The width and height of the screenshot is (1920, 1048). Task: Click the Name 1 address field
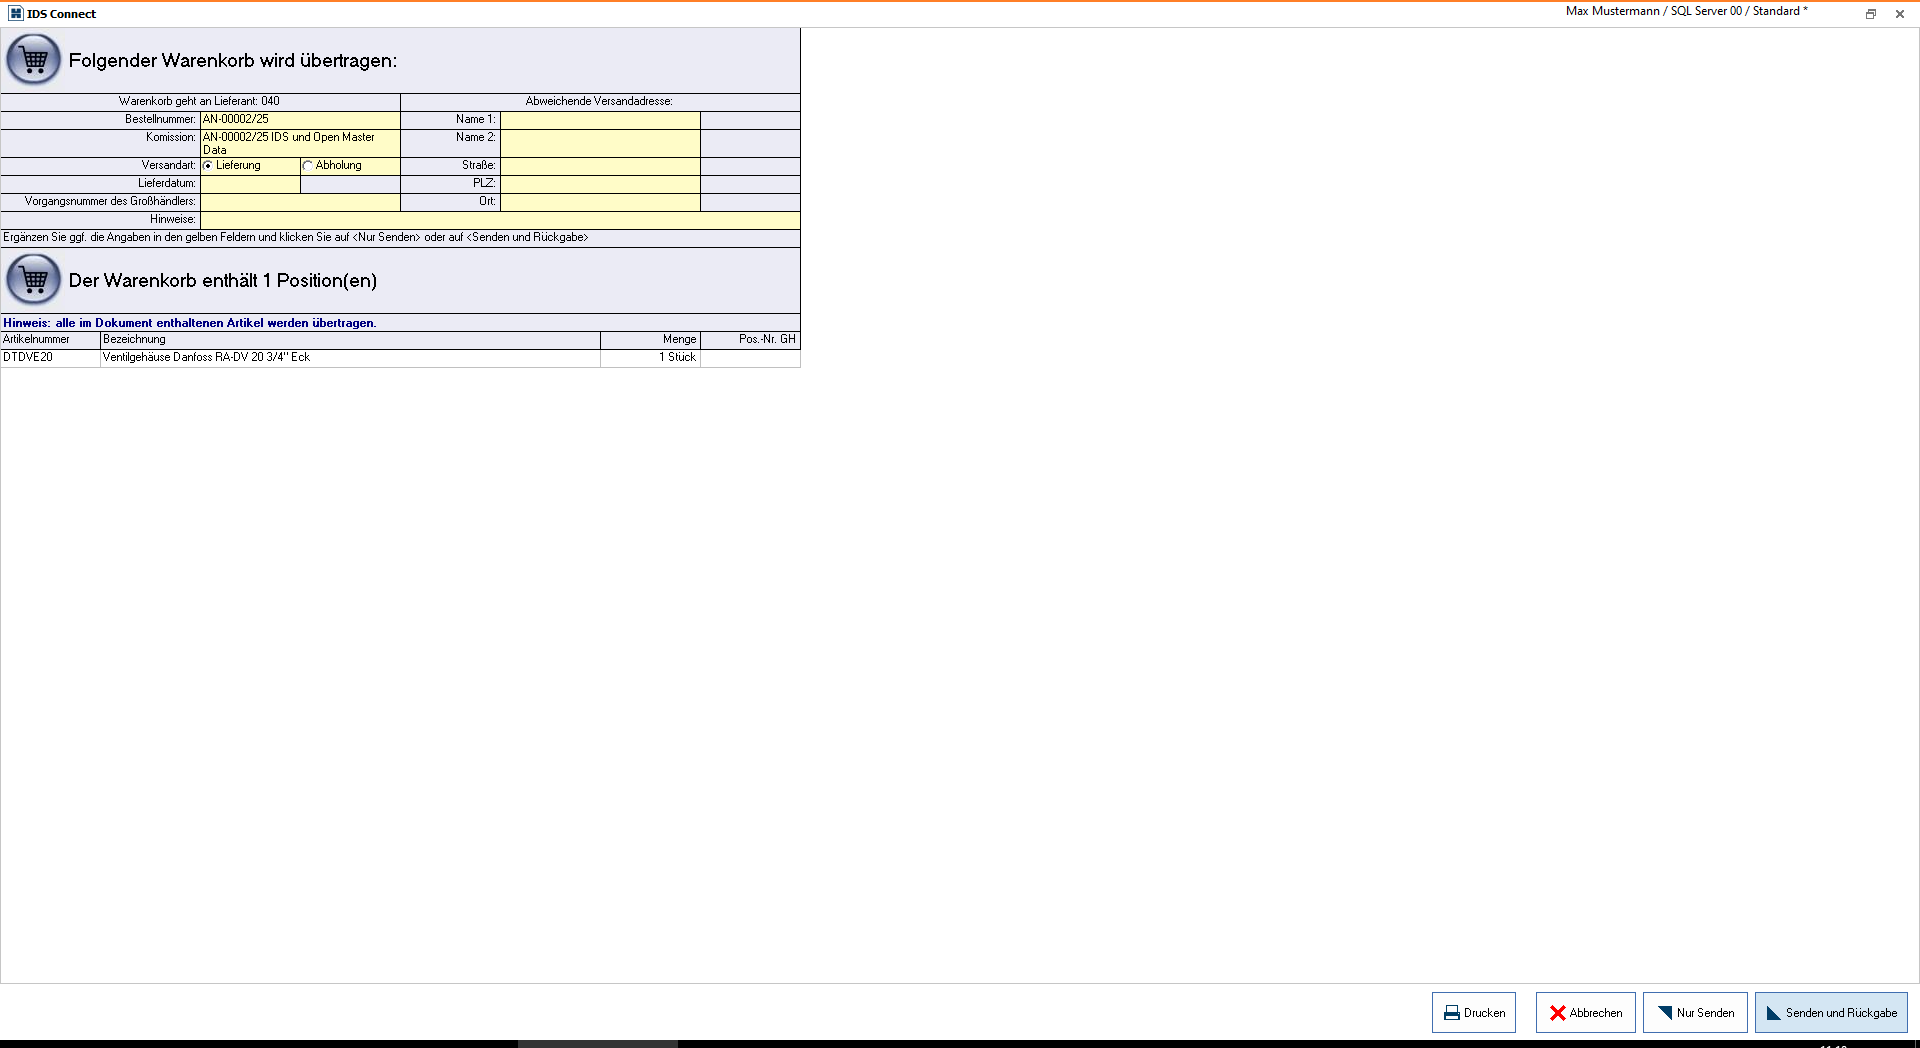pos(600,119)
